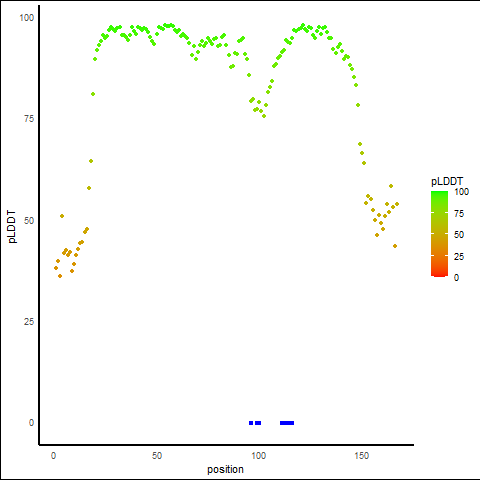480x480 pixels.
Task: Click the legend label 25
Action: (459, 257)
